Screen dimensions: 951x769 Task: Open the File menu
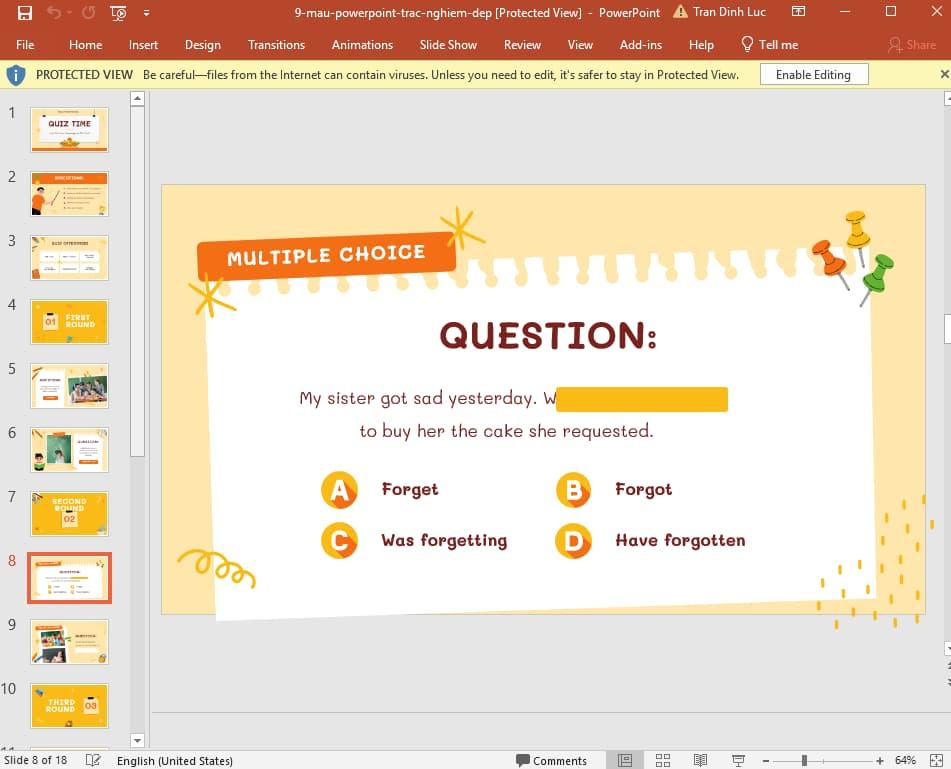point(25,45)
